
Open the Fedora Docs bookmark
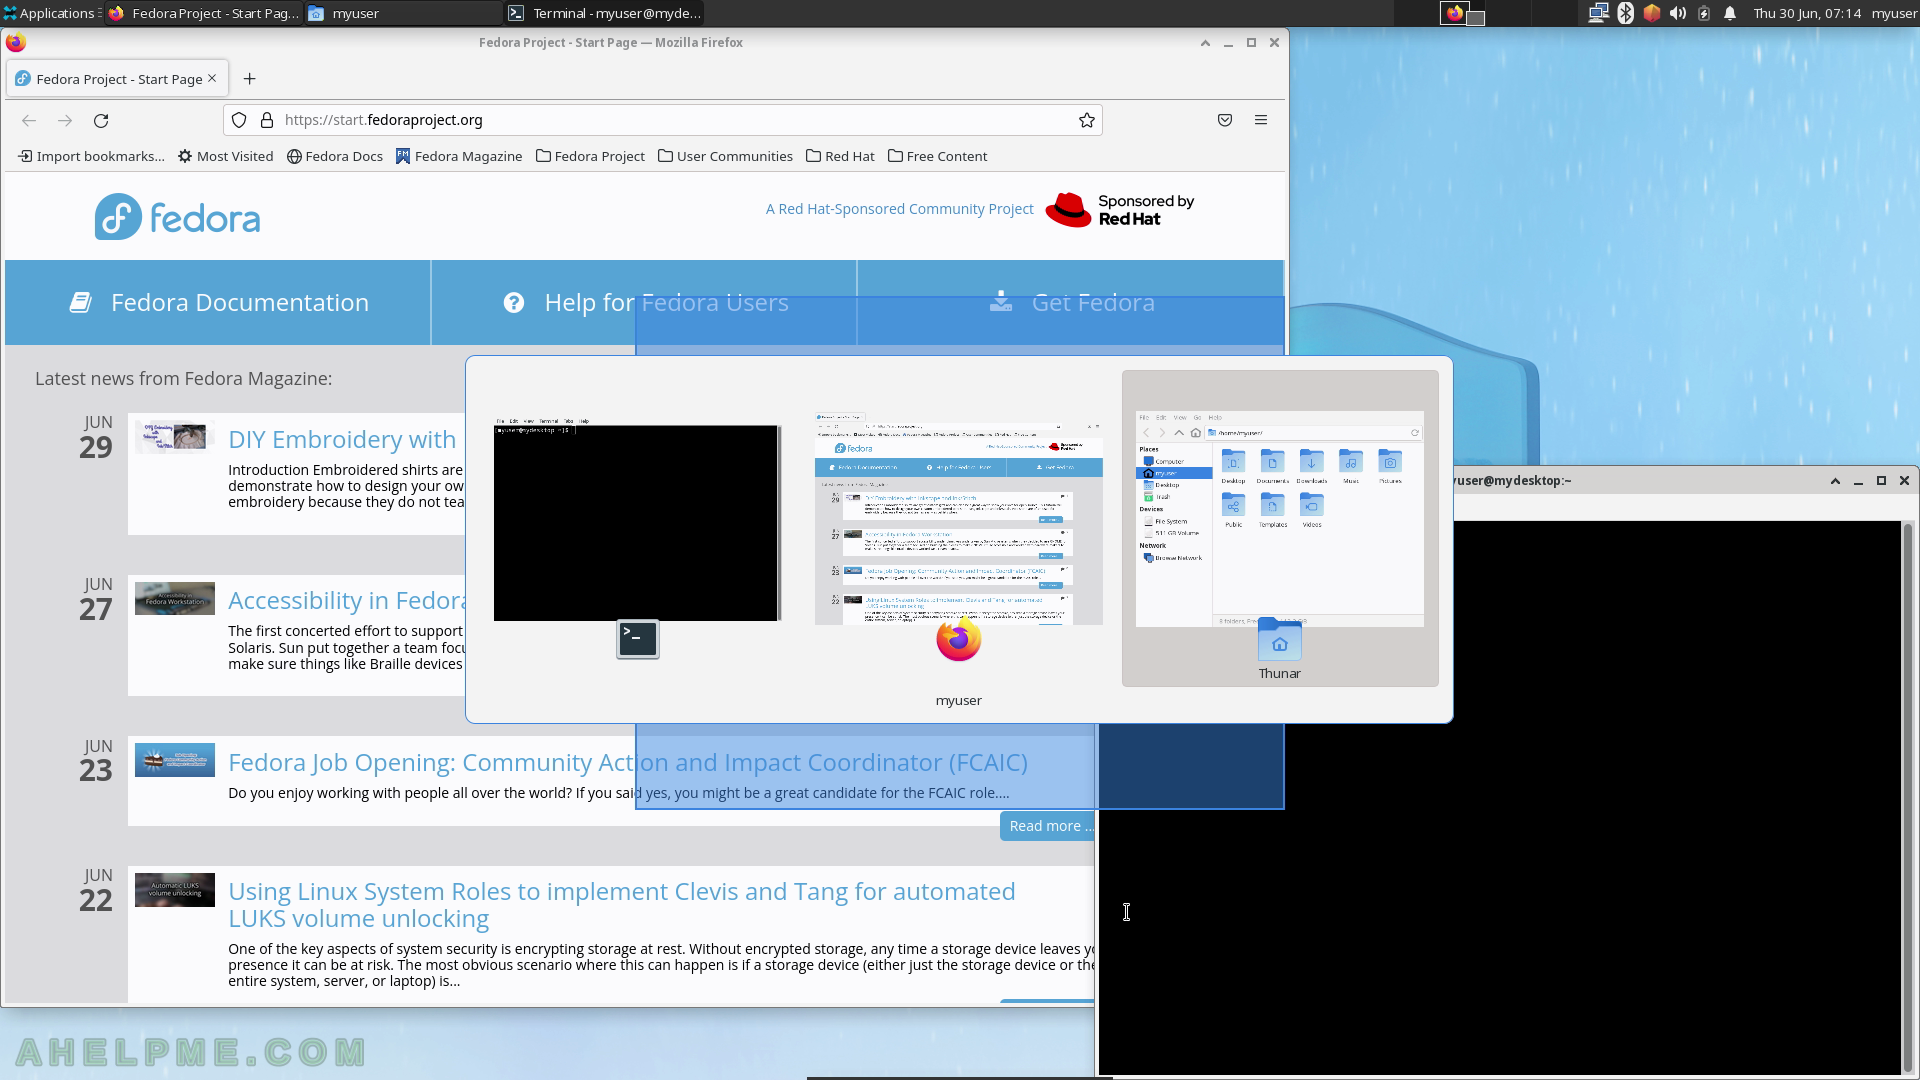click(334, 156)
